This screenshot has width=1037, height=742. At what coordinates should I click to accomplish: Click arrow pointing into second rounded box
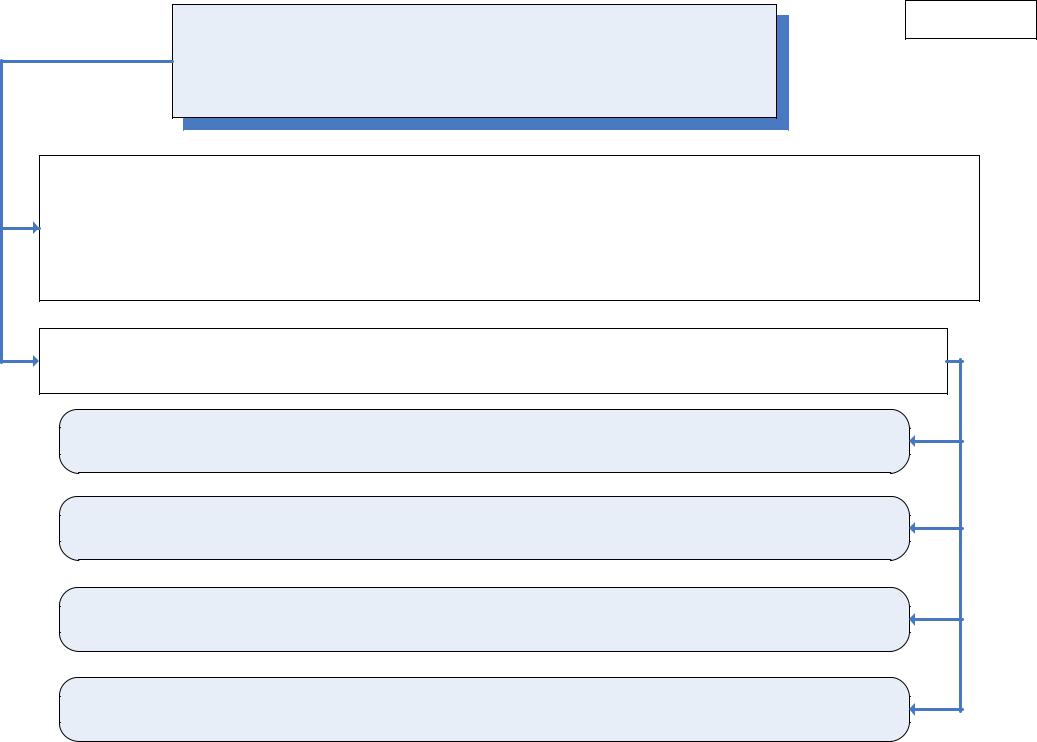pyautogui.click(x=936, y=528)
